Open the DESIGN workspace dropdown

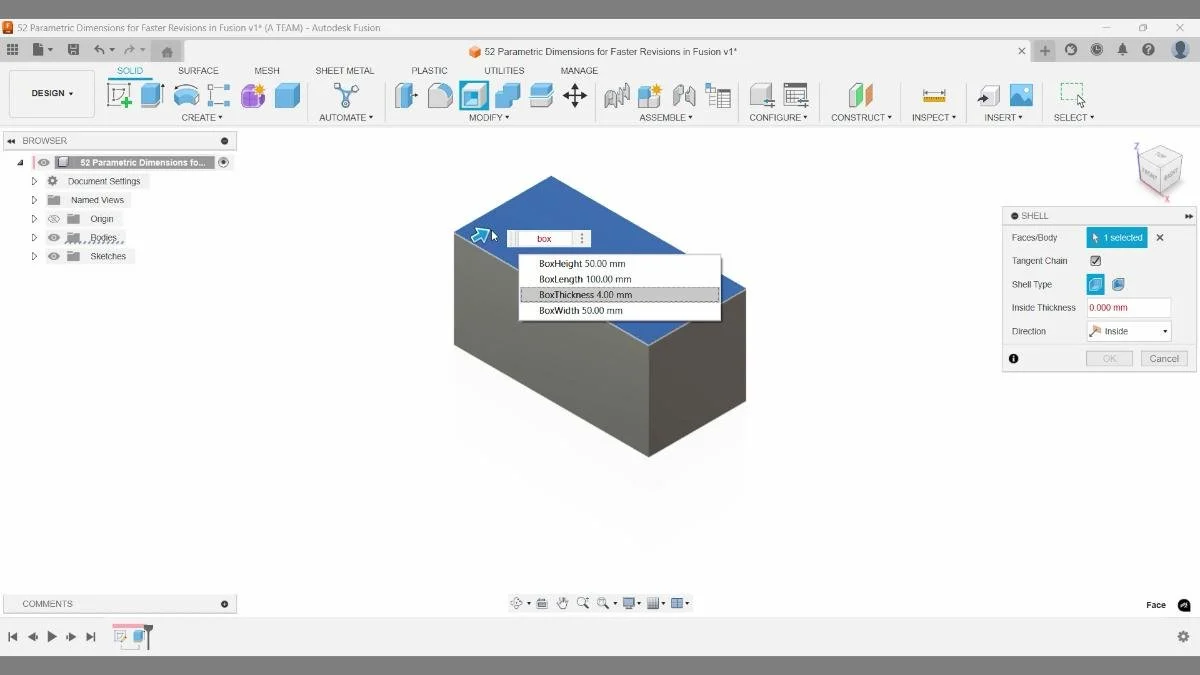click(x=51, y=93)
